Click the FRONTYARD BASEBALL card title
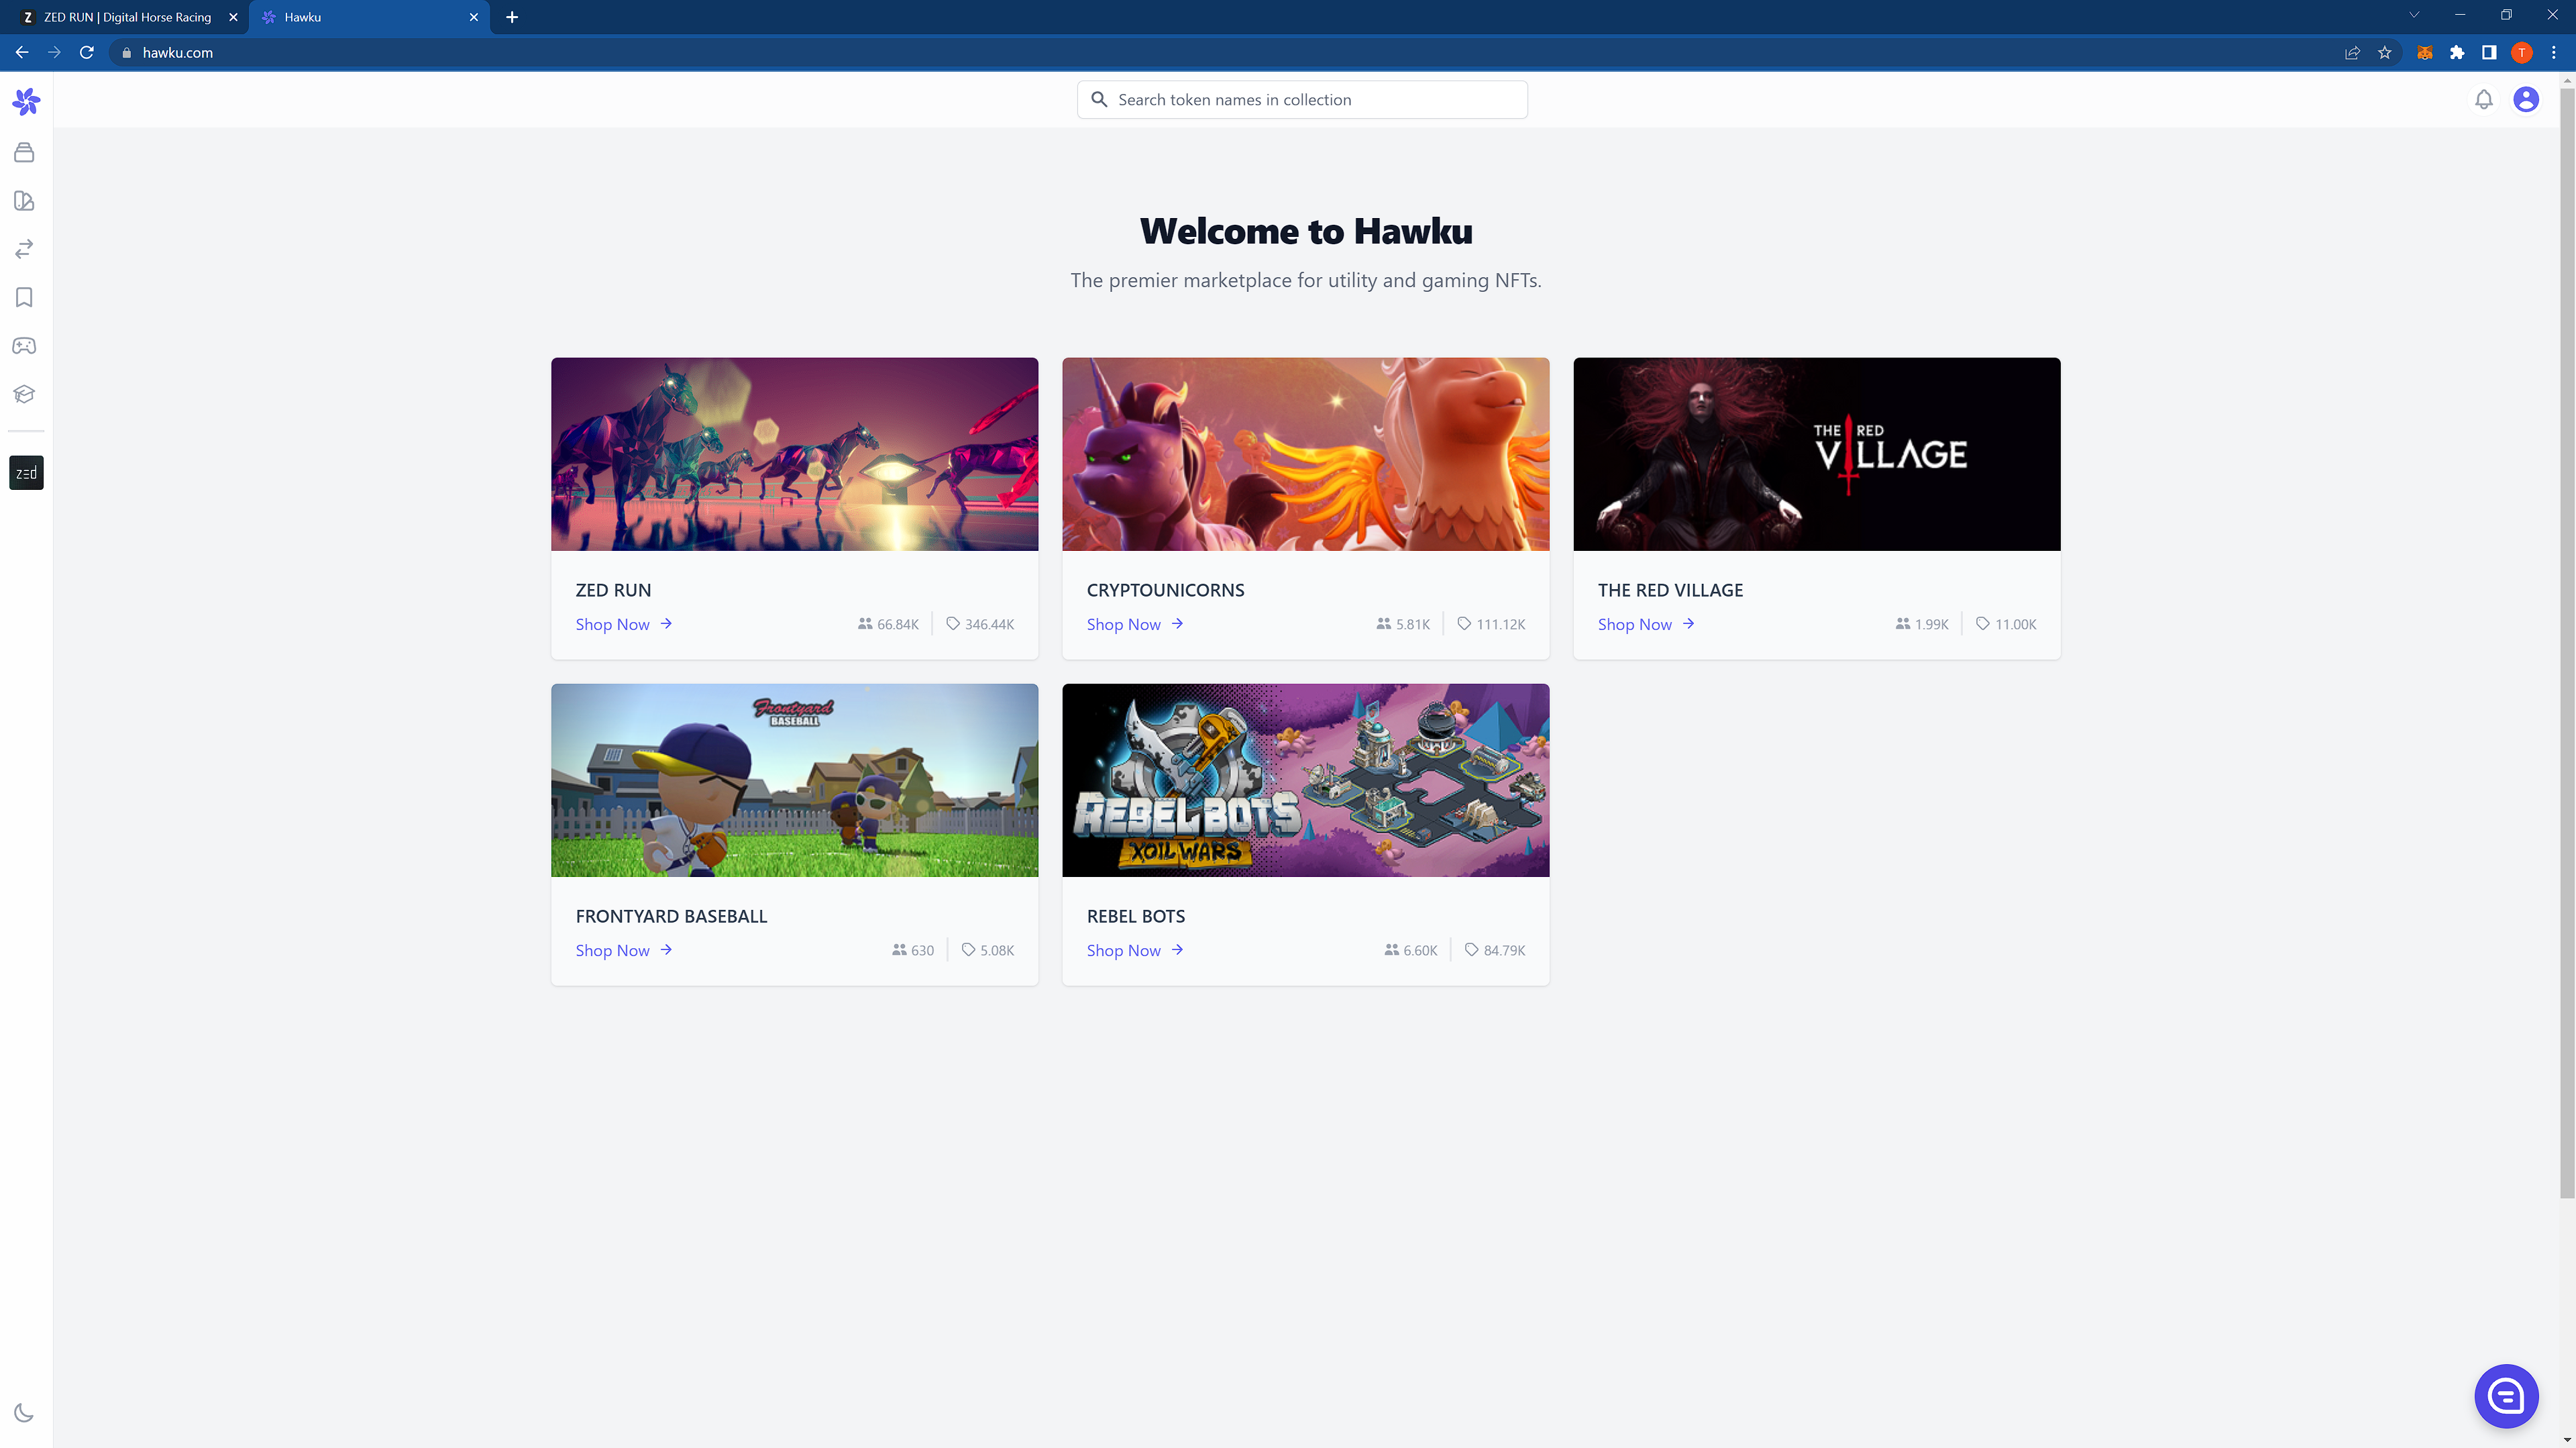2576x1448 pixels. [x=671, y=916]
